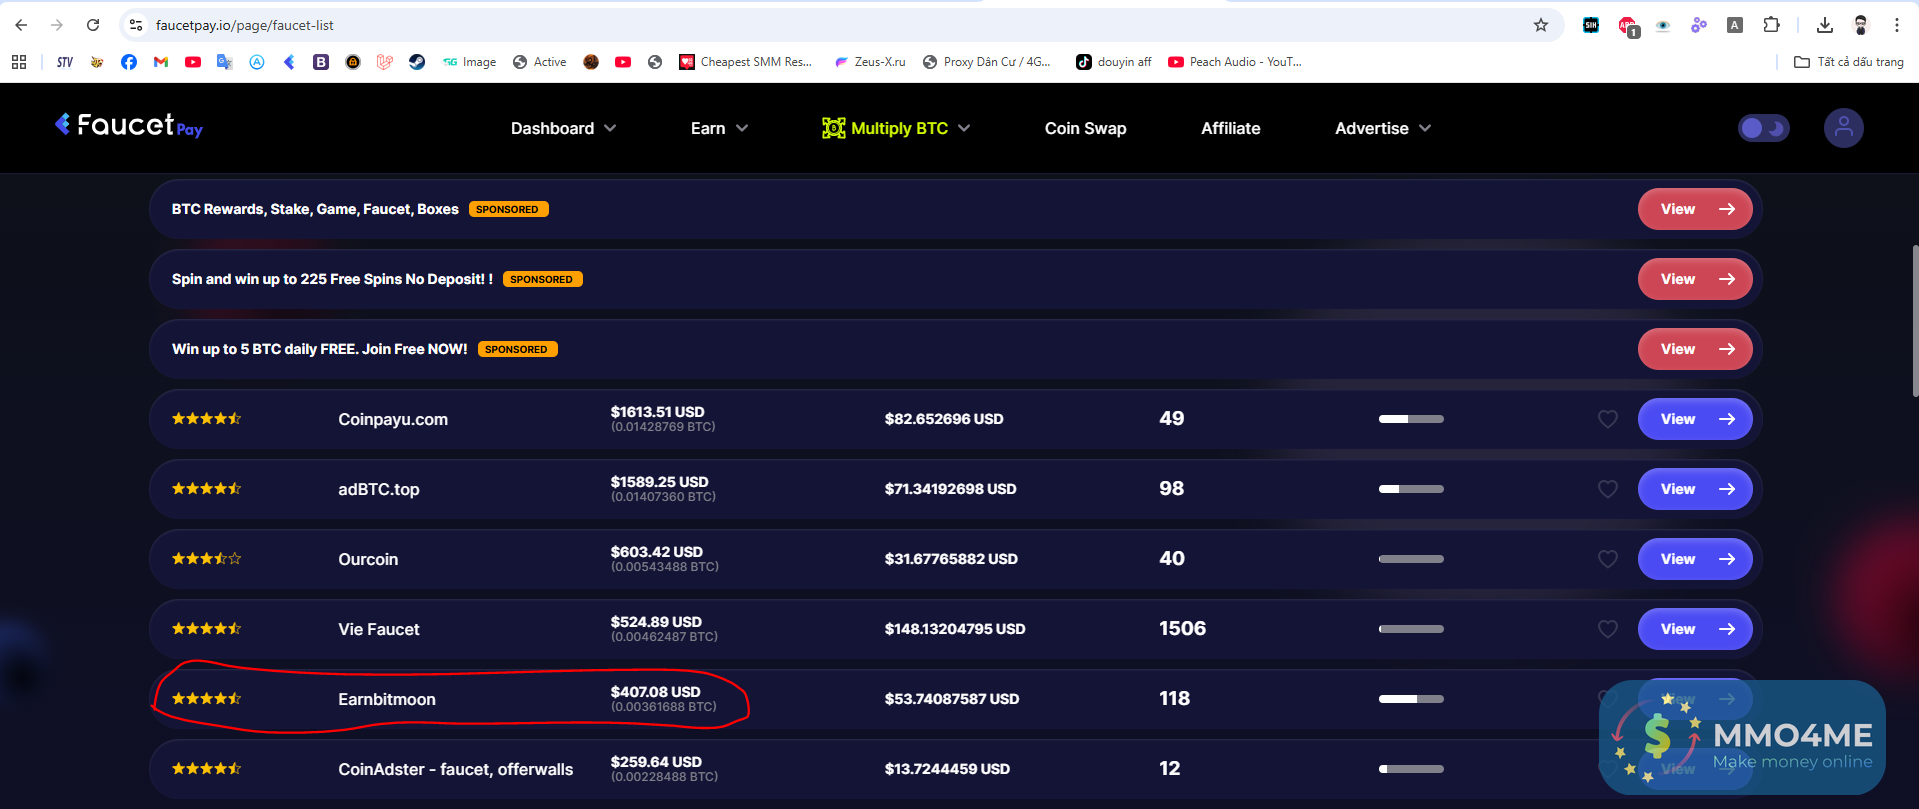Image resolution: width=1919 pixels, height=809 pixels.
Task: Open the Coin Swap page
Action: click(1085, 128)
